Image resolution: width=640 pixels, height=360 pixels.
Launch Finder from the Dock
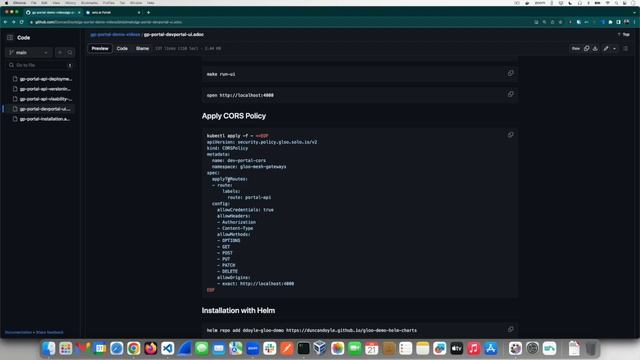pos(49,348)
